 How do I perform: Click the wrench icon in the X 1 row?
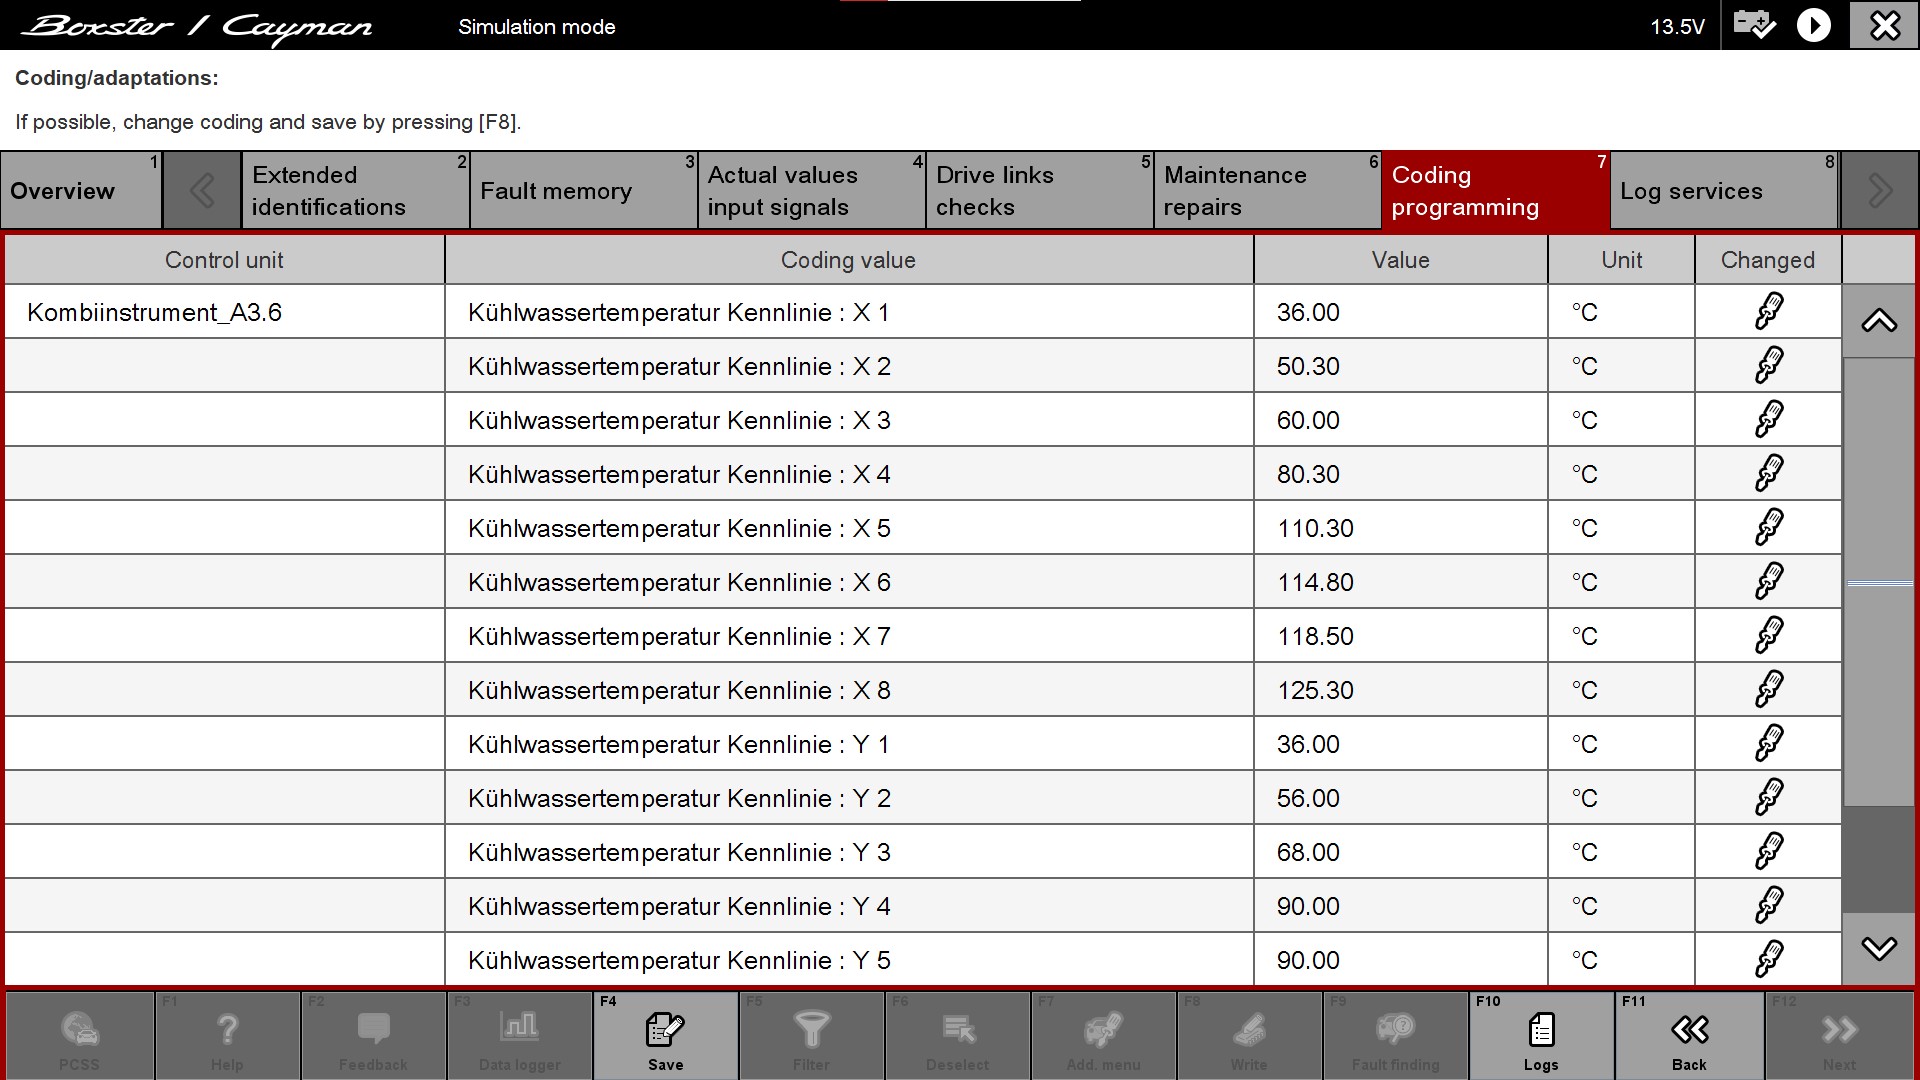(1768, 312)
